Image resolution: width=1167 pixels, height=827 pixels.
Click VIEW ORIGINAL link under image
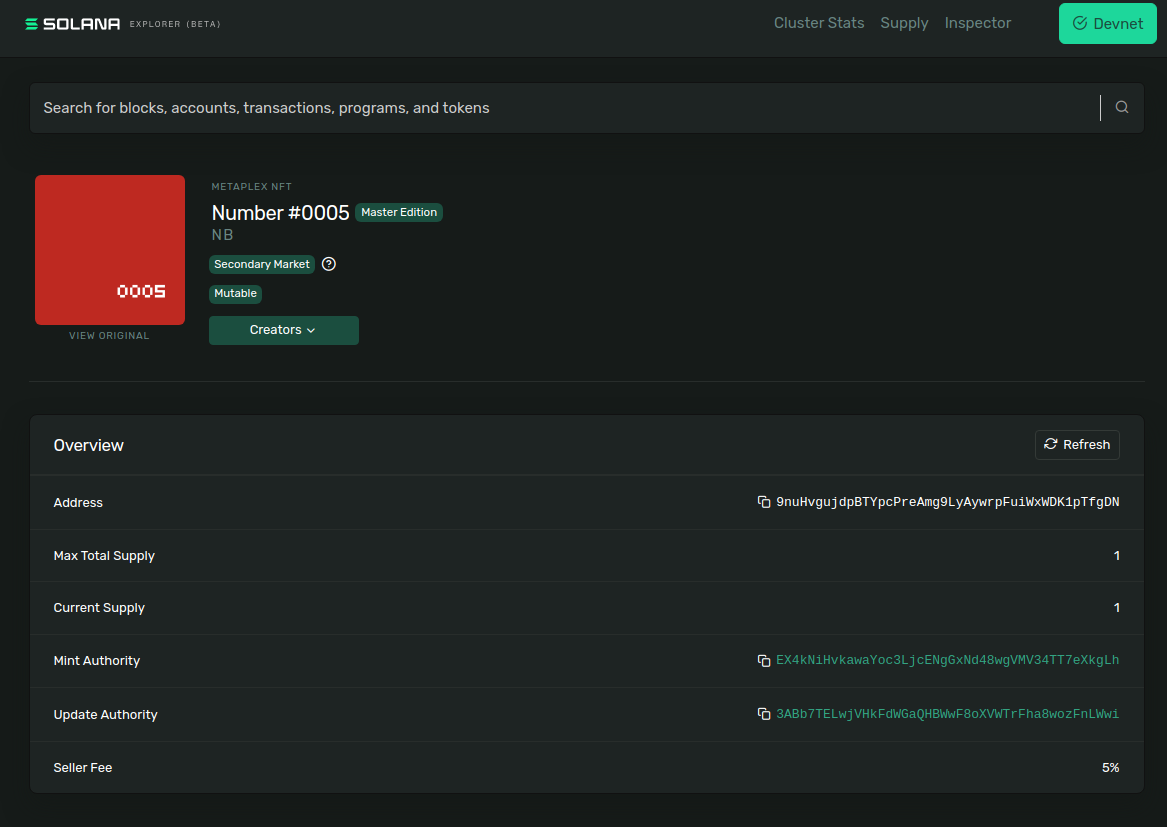point(109,336)
